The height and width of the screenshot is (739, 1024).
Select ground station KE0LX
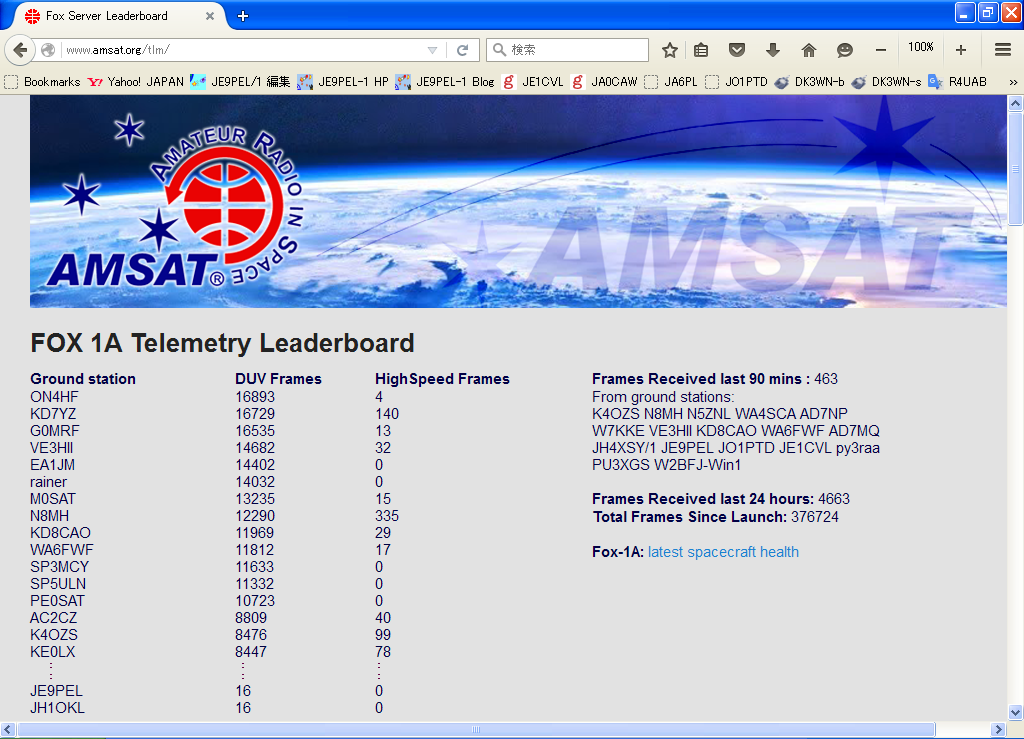[x=53, y=652]
